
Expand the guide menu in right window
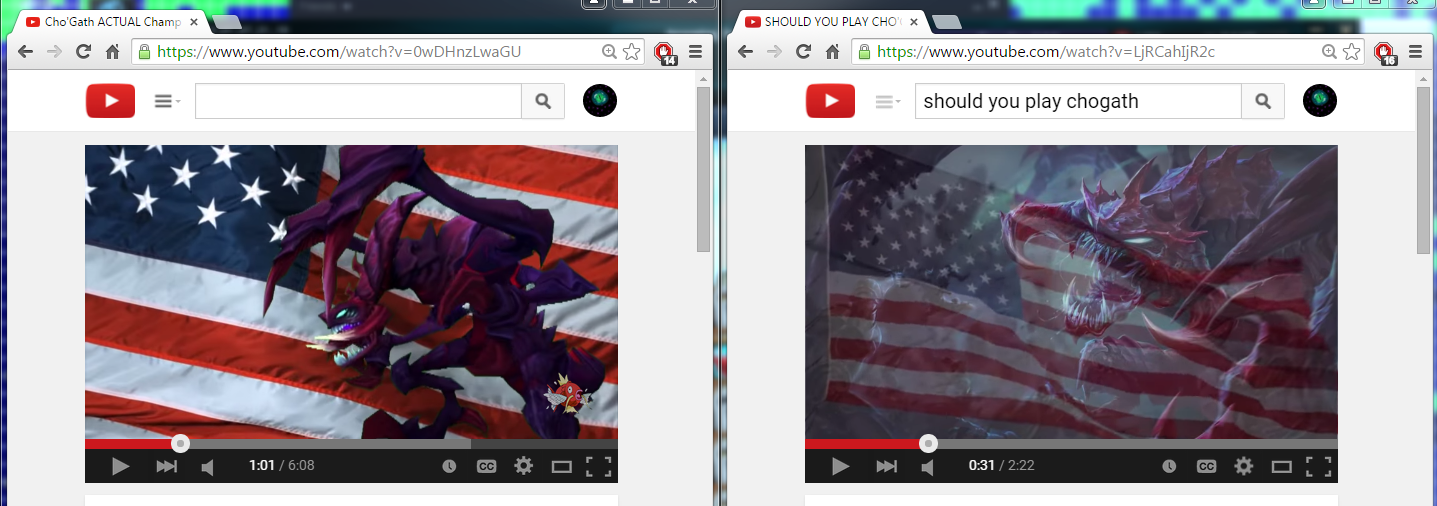click(x=887, y=101)
